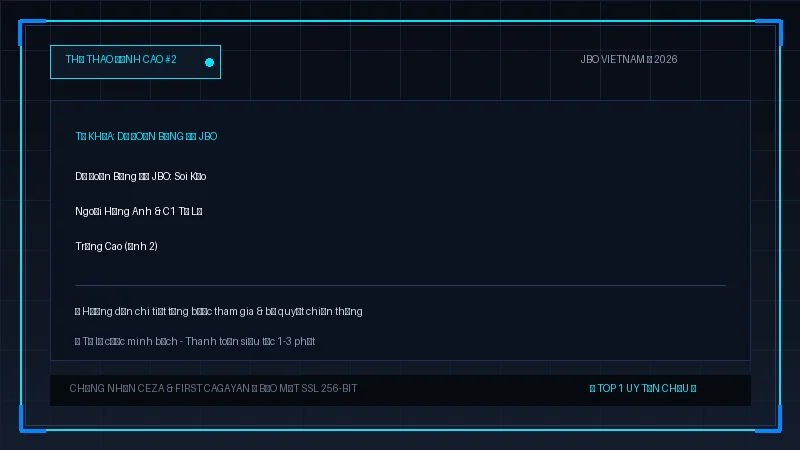Viewport: 800px width, 450px height.
Task: Click the cyan keyword heading ending in 'JBO'
Action: point(146,136)
